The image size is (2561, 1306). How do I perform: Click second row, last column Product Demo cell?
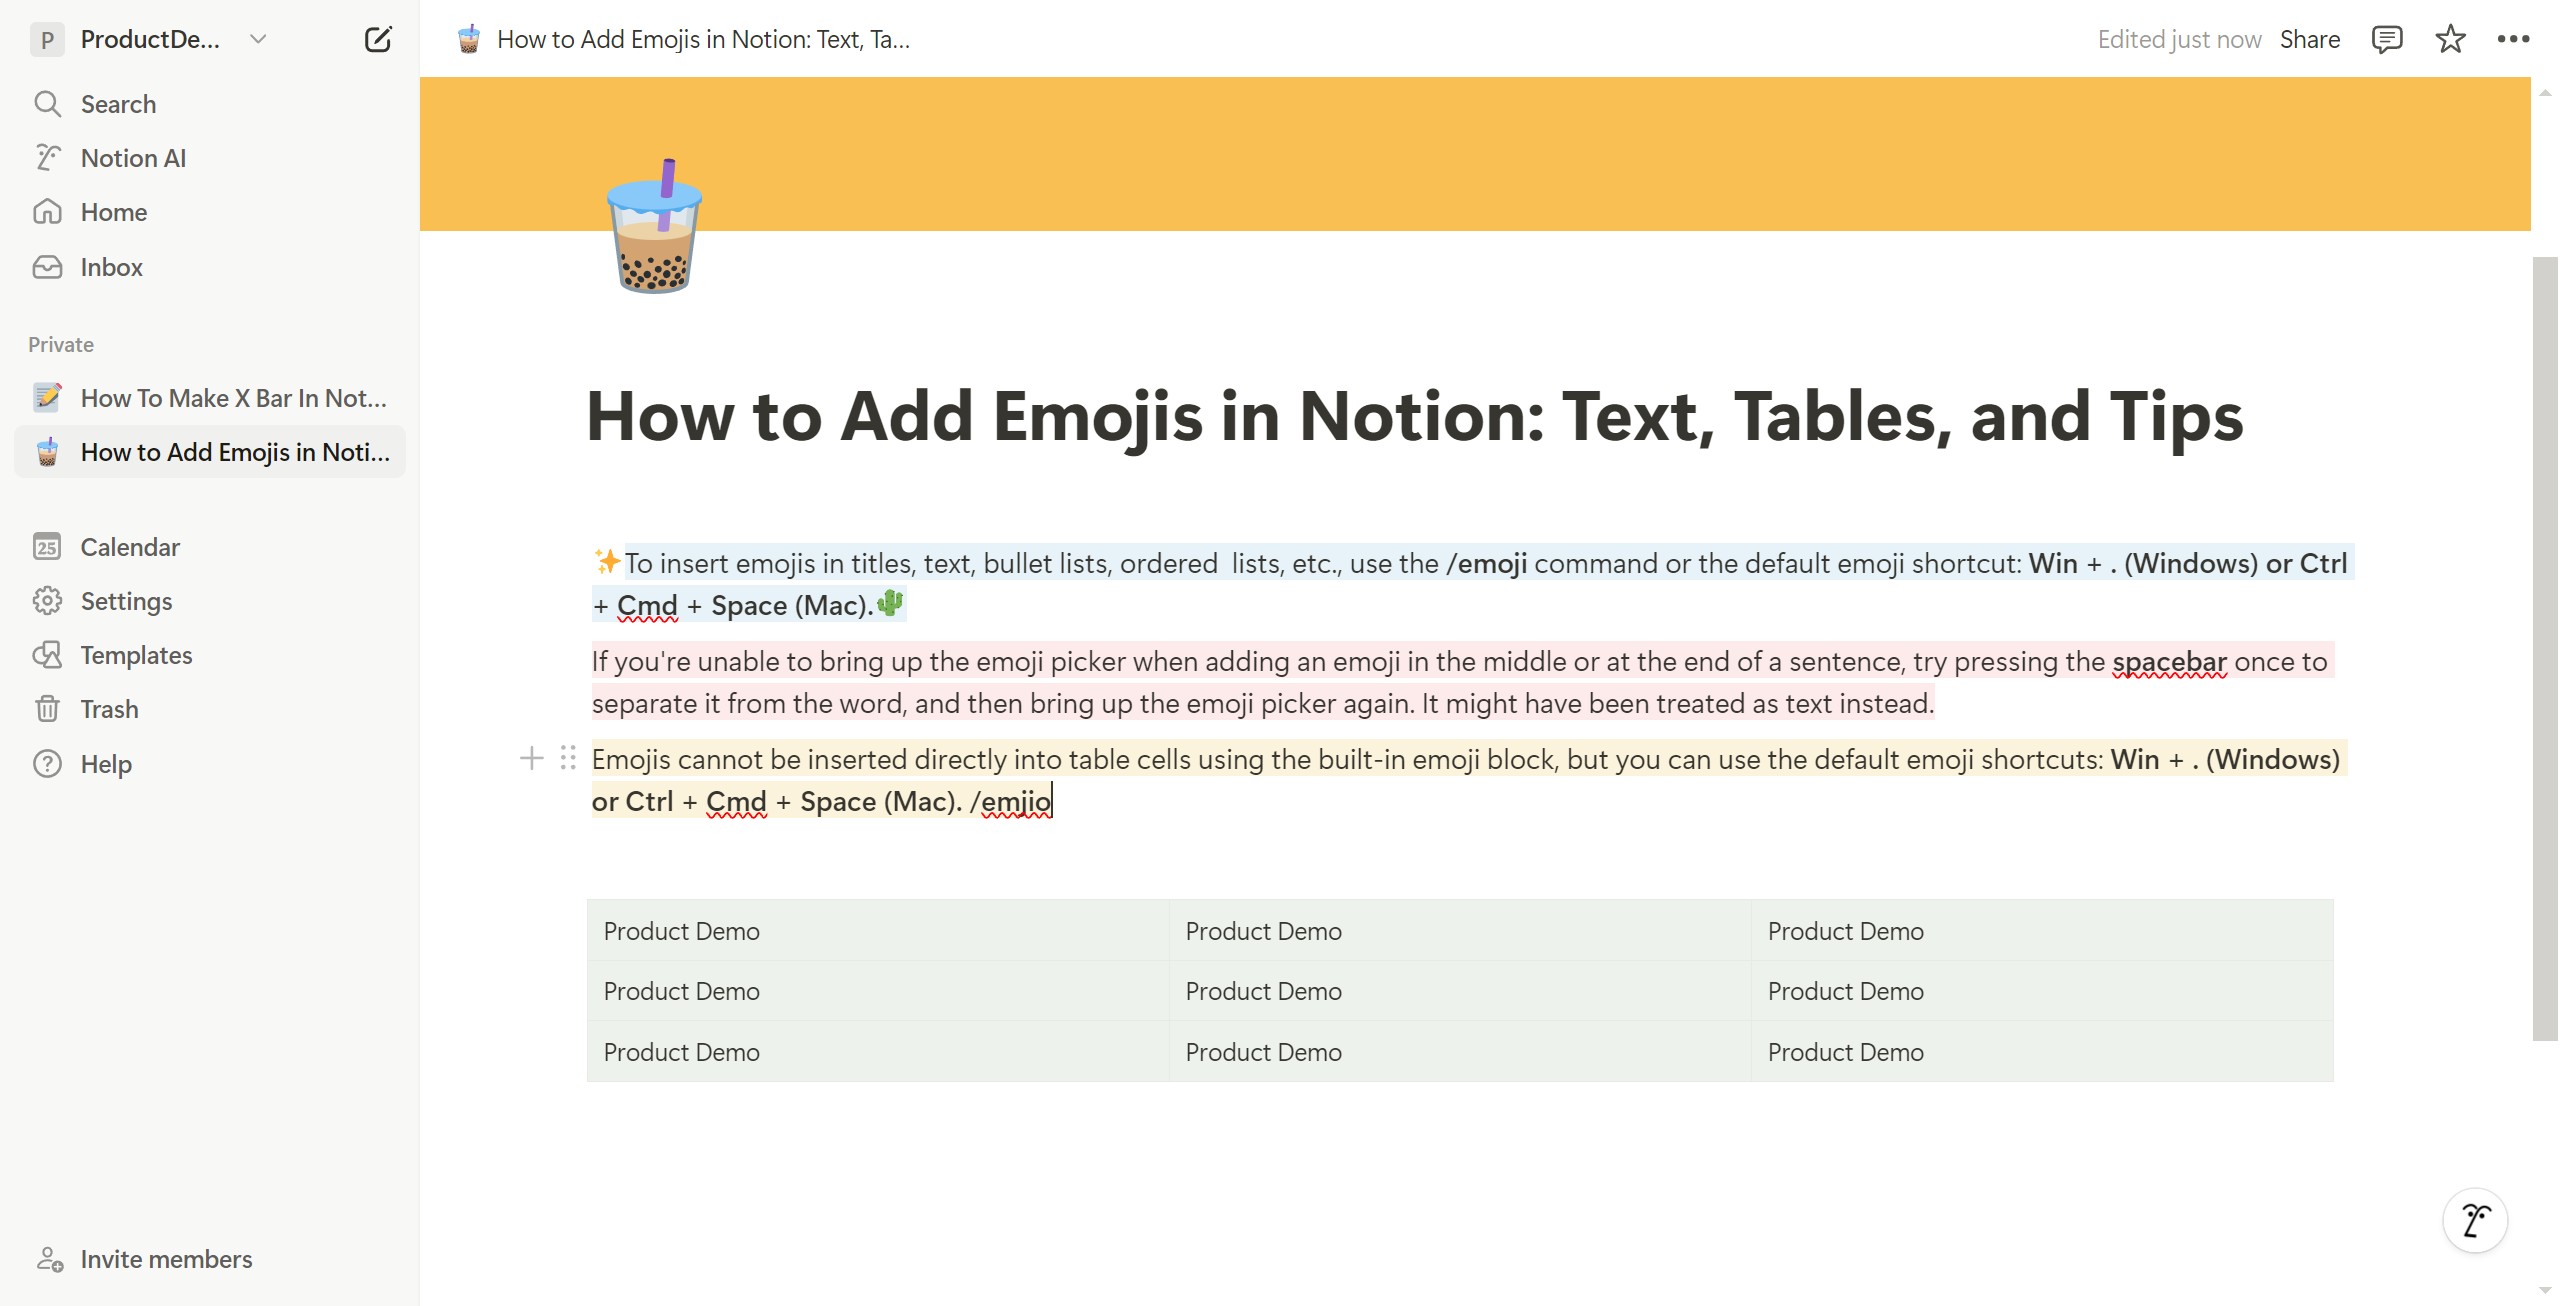[2042, 991]
